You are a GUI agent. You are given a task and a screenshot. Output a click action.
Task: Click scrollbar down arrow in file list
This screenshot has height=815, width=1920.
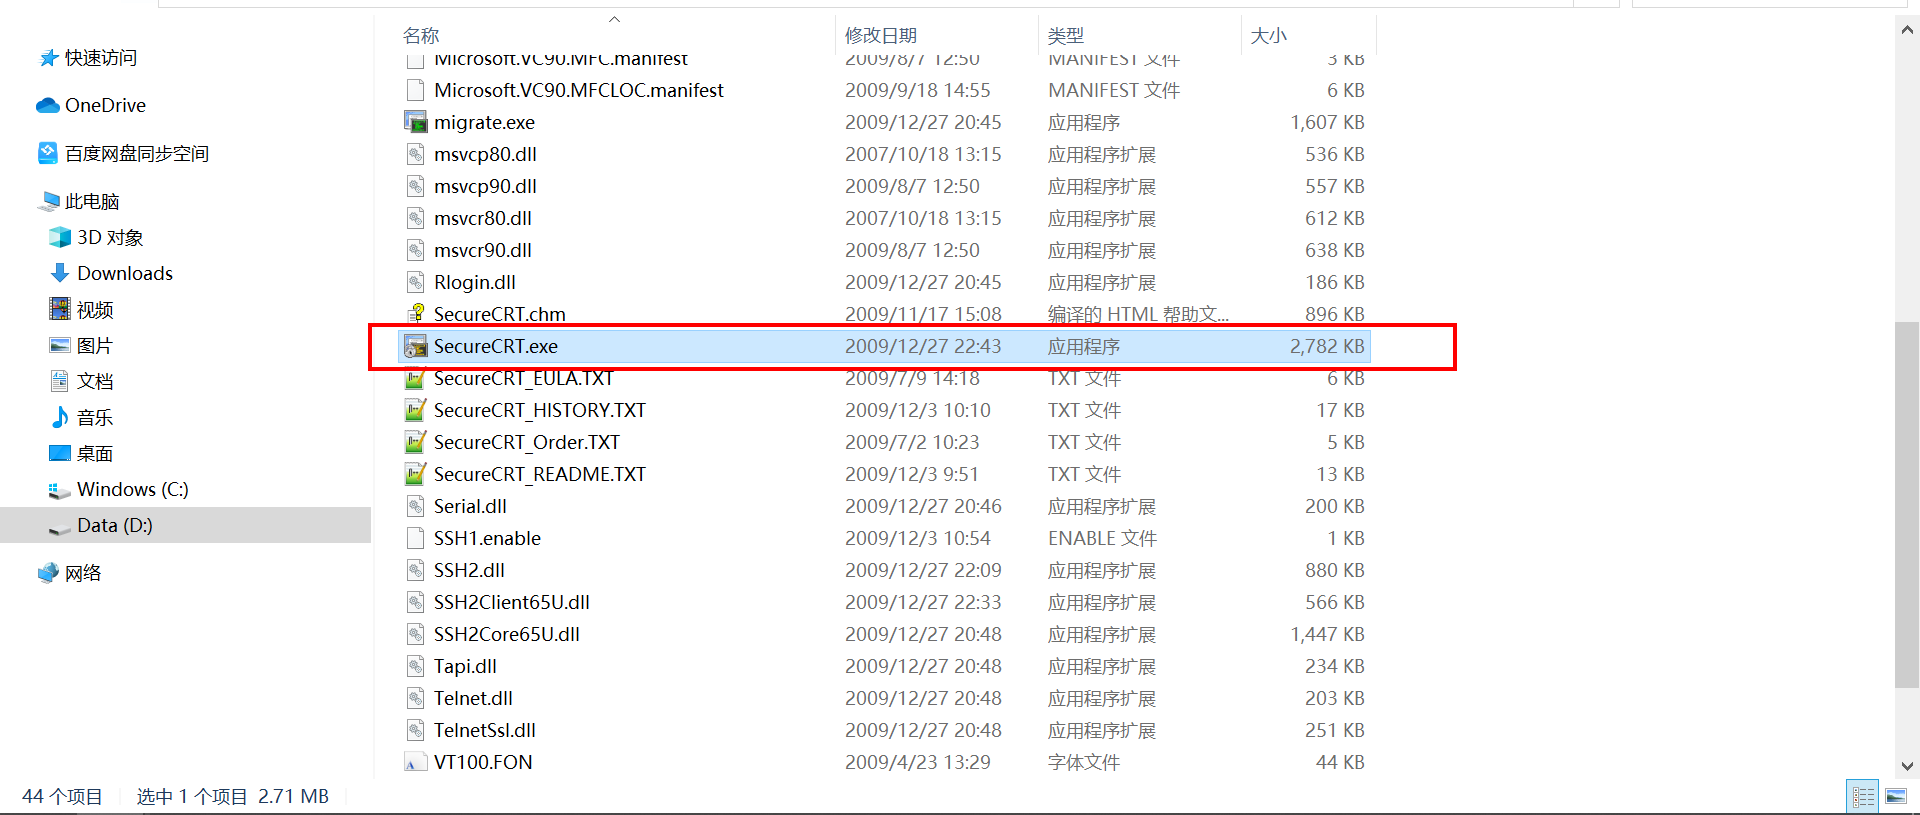[x=1907, y=766]
